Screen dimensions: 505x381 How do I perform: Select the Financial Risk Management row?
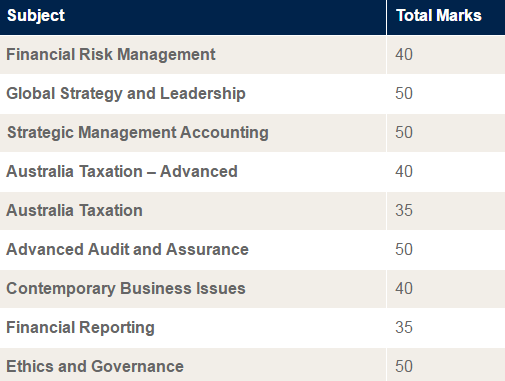click(x=252, y=55)
